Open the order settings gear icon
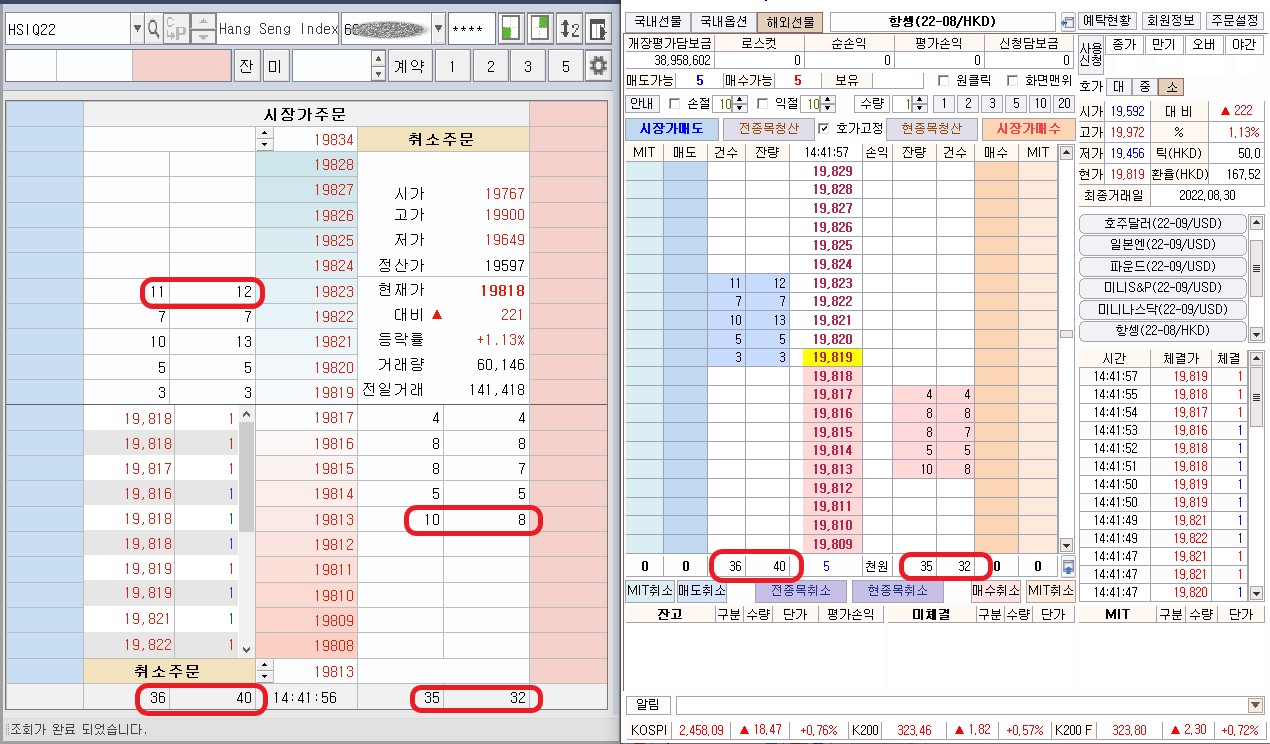The height and width of the screenshot is (744, 1270). pos(598,67)
